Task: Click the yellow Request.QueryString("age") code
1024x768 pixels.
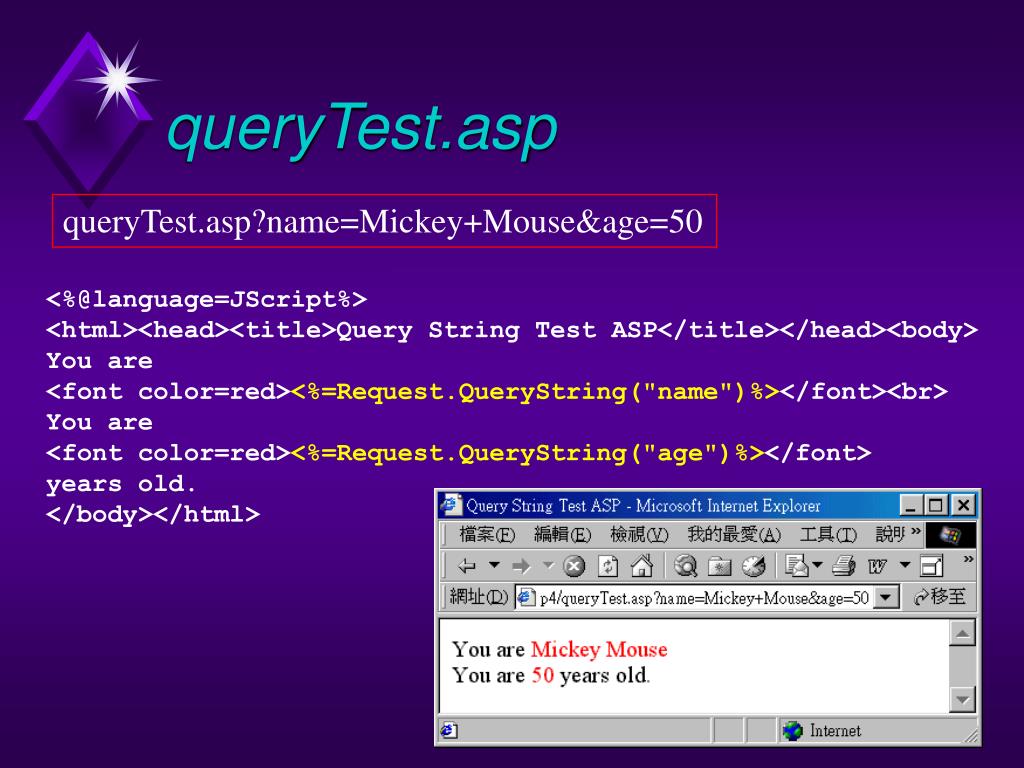Action: coord(528,453)
